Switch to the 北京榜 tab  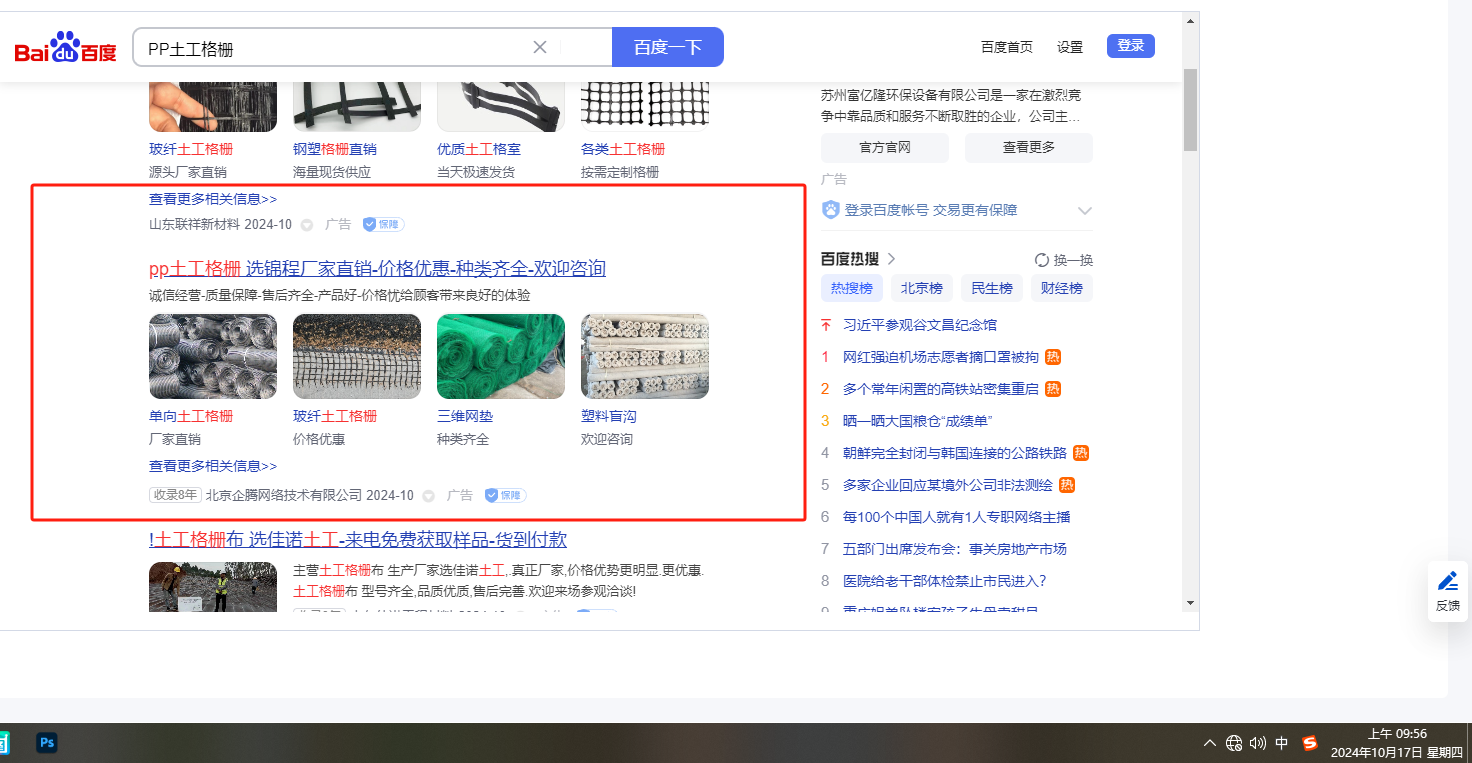coord(922,289)
